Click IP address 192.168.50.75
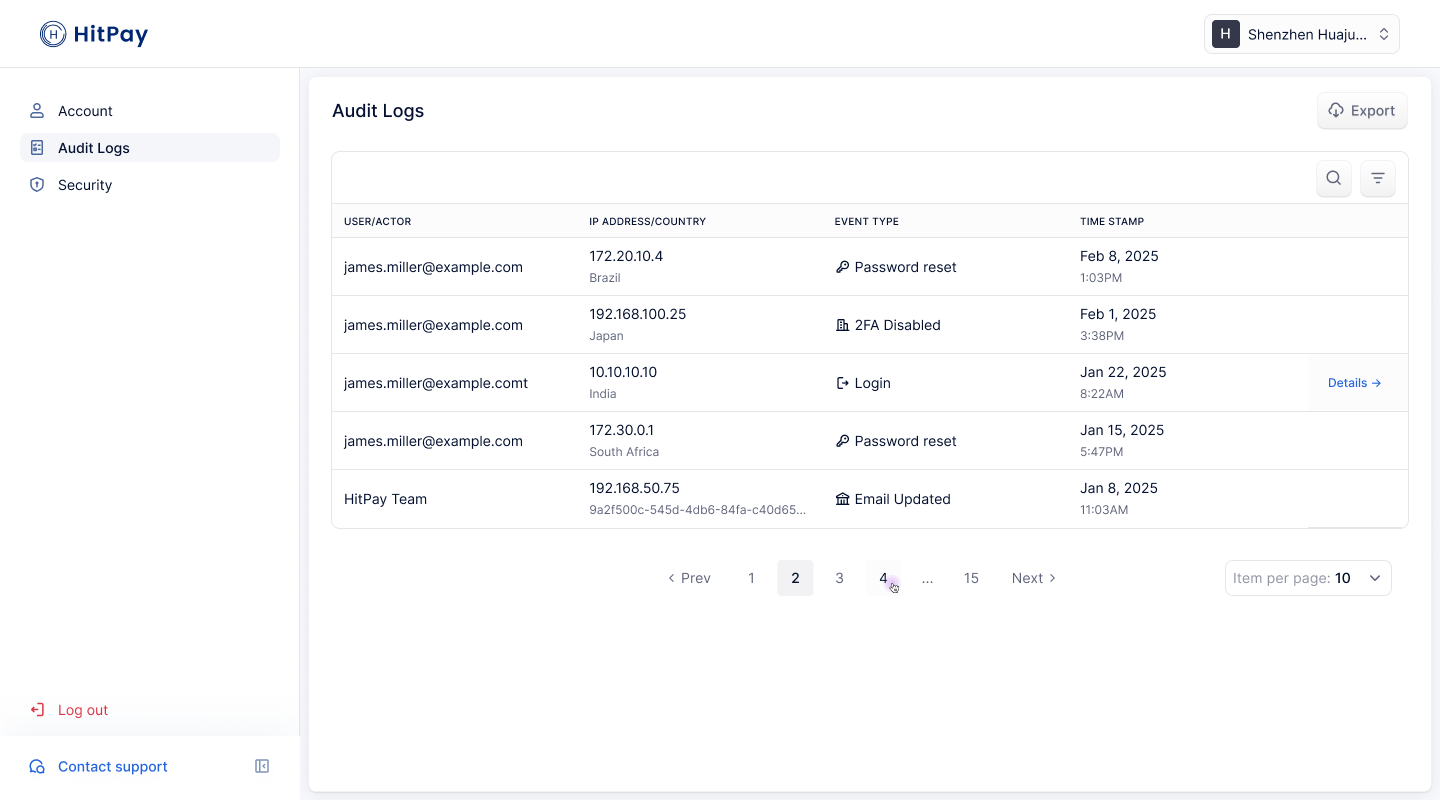The image size is (1440, 800). pos(634,488)
